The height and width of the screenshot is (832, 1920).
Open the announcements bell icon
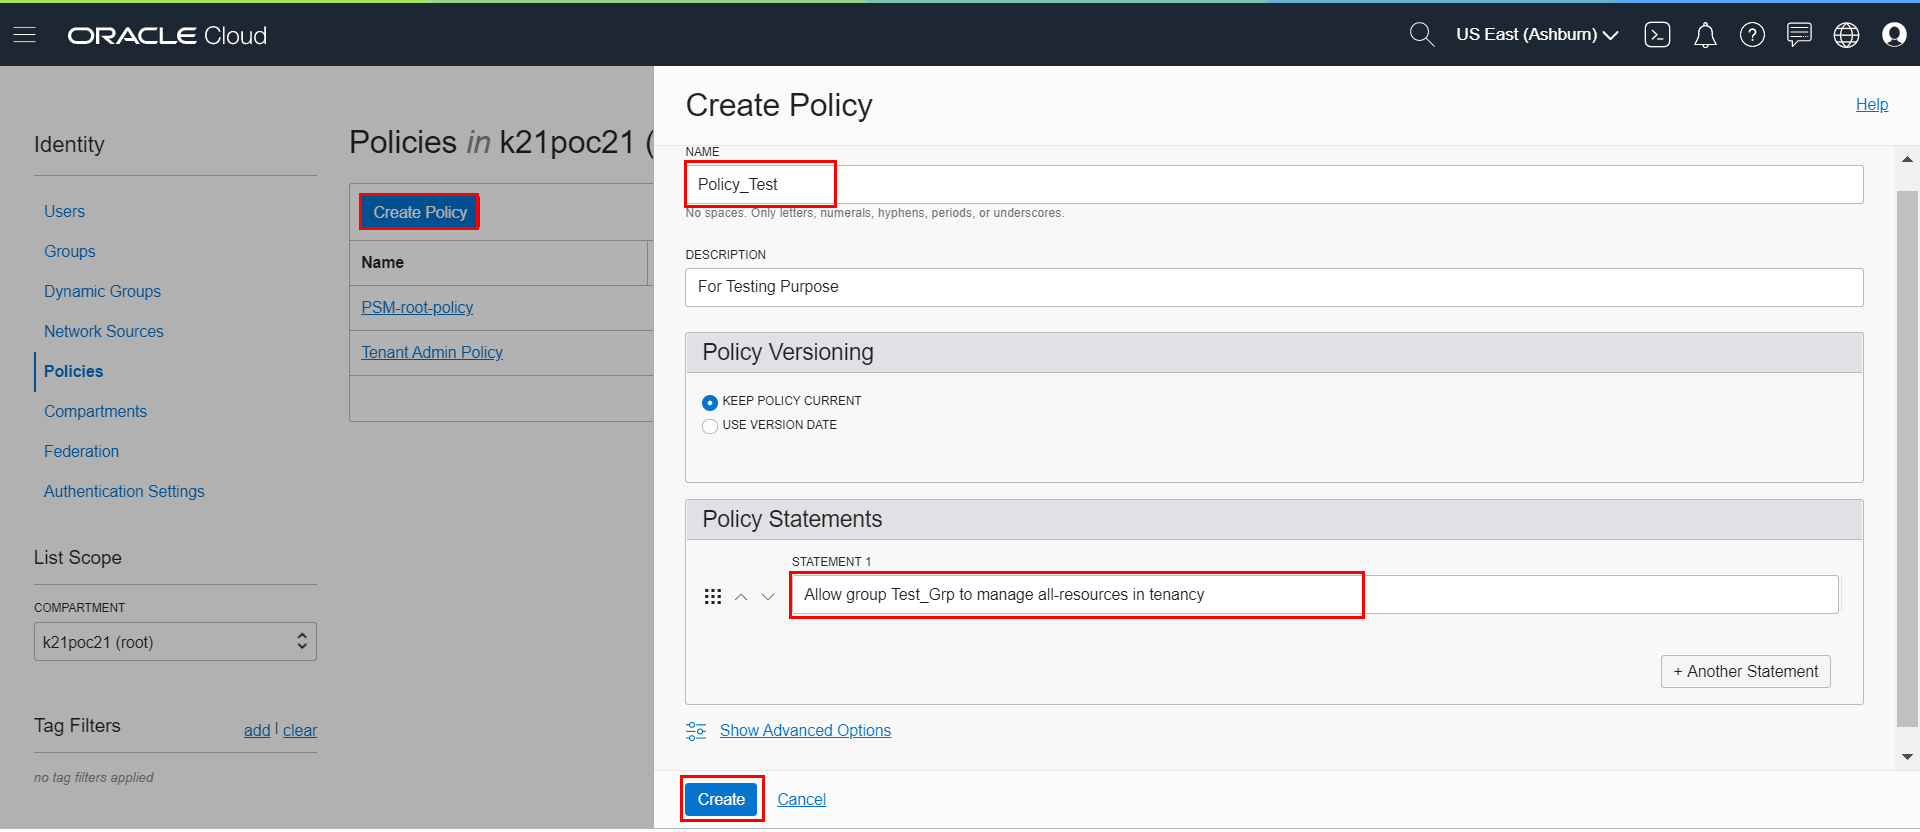[x=1705, y=35]
